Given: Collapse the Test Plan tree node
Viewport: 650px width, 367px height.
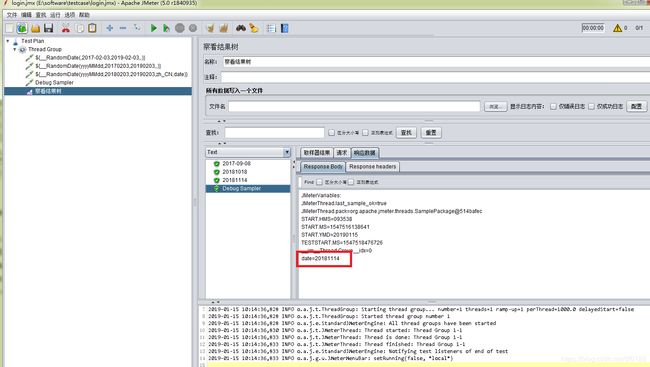Looking at the screenshot, I should point(8,41).
